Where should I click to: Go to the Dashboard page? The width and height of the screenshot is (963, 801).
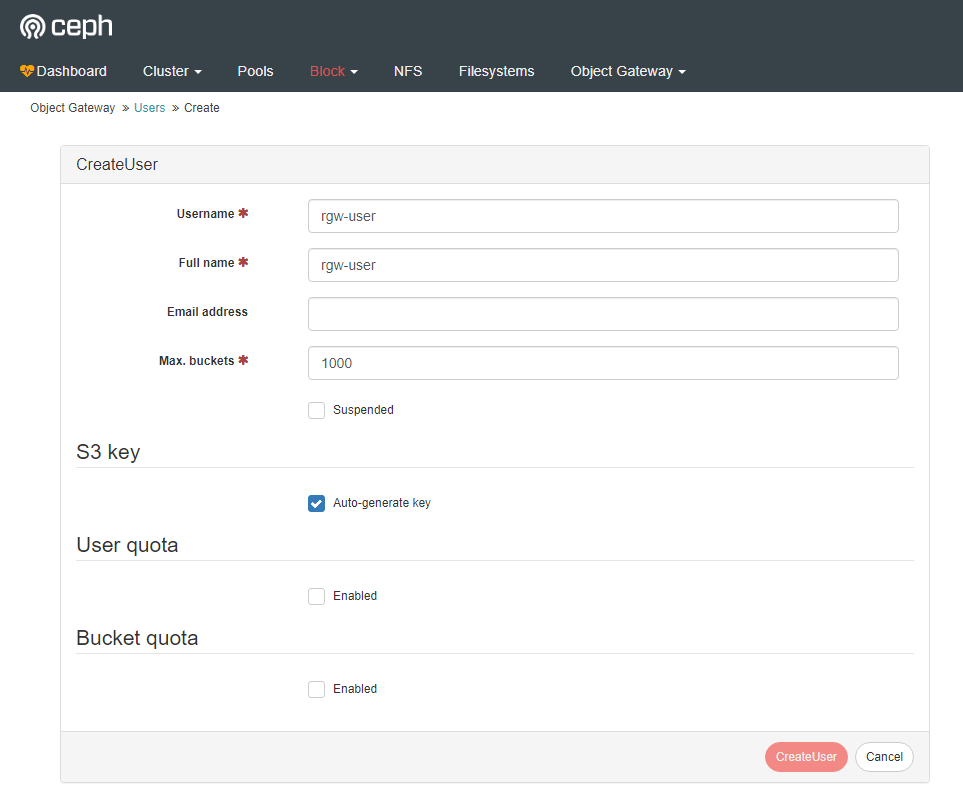coord(71,71)
